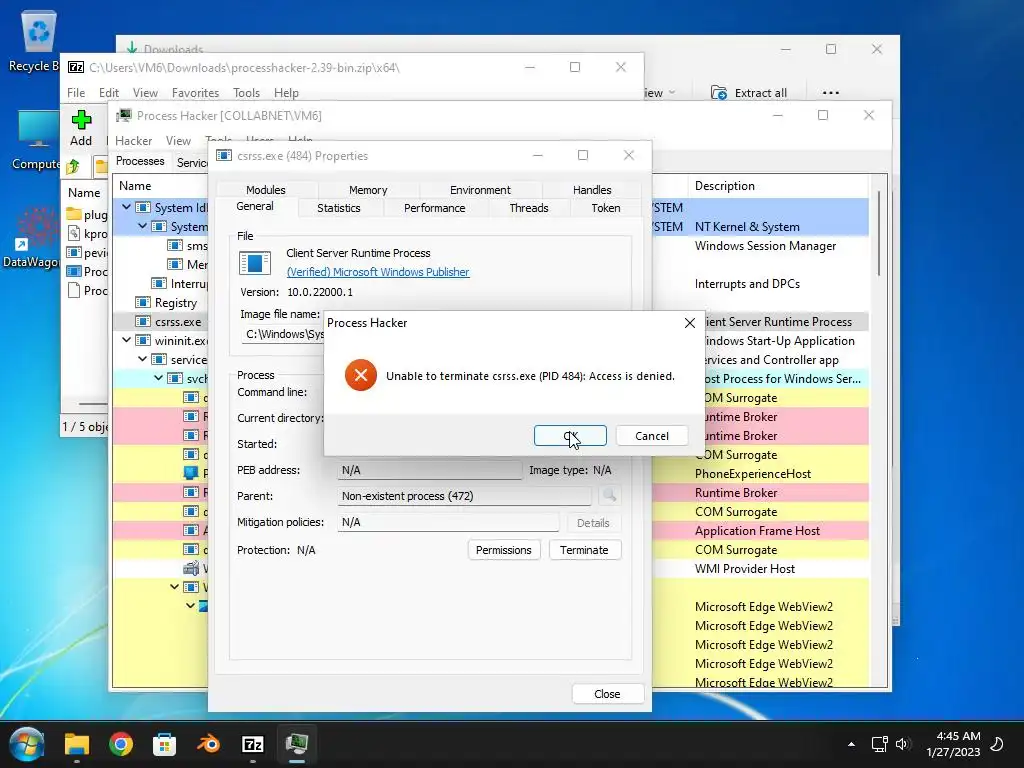Screen dimensions: 1024x768
Task: Select the Processes tab in Process Hacker
Action: [x=140, y=161]
